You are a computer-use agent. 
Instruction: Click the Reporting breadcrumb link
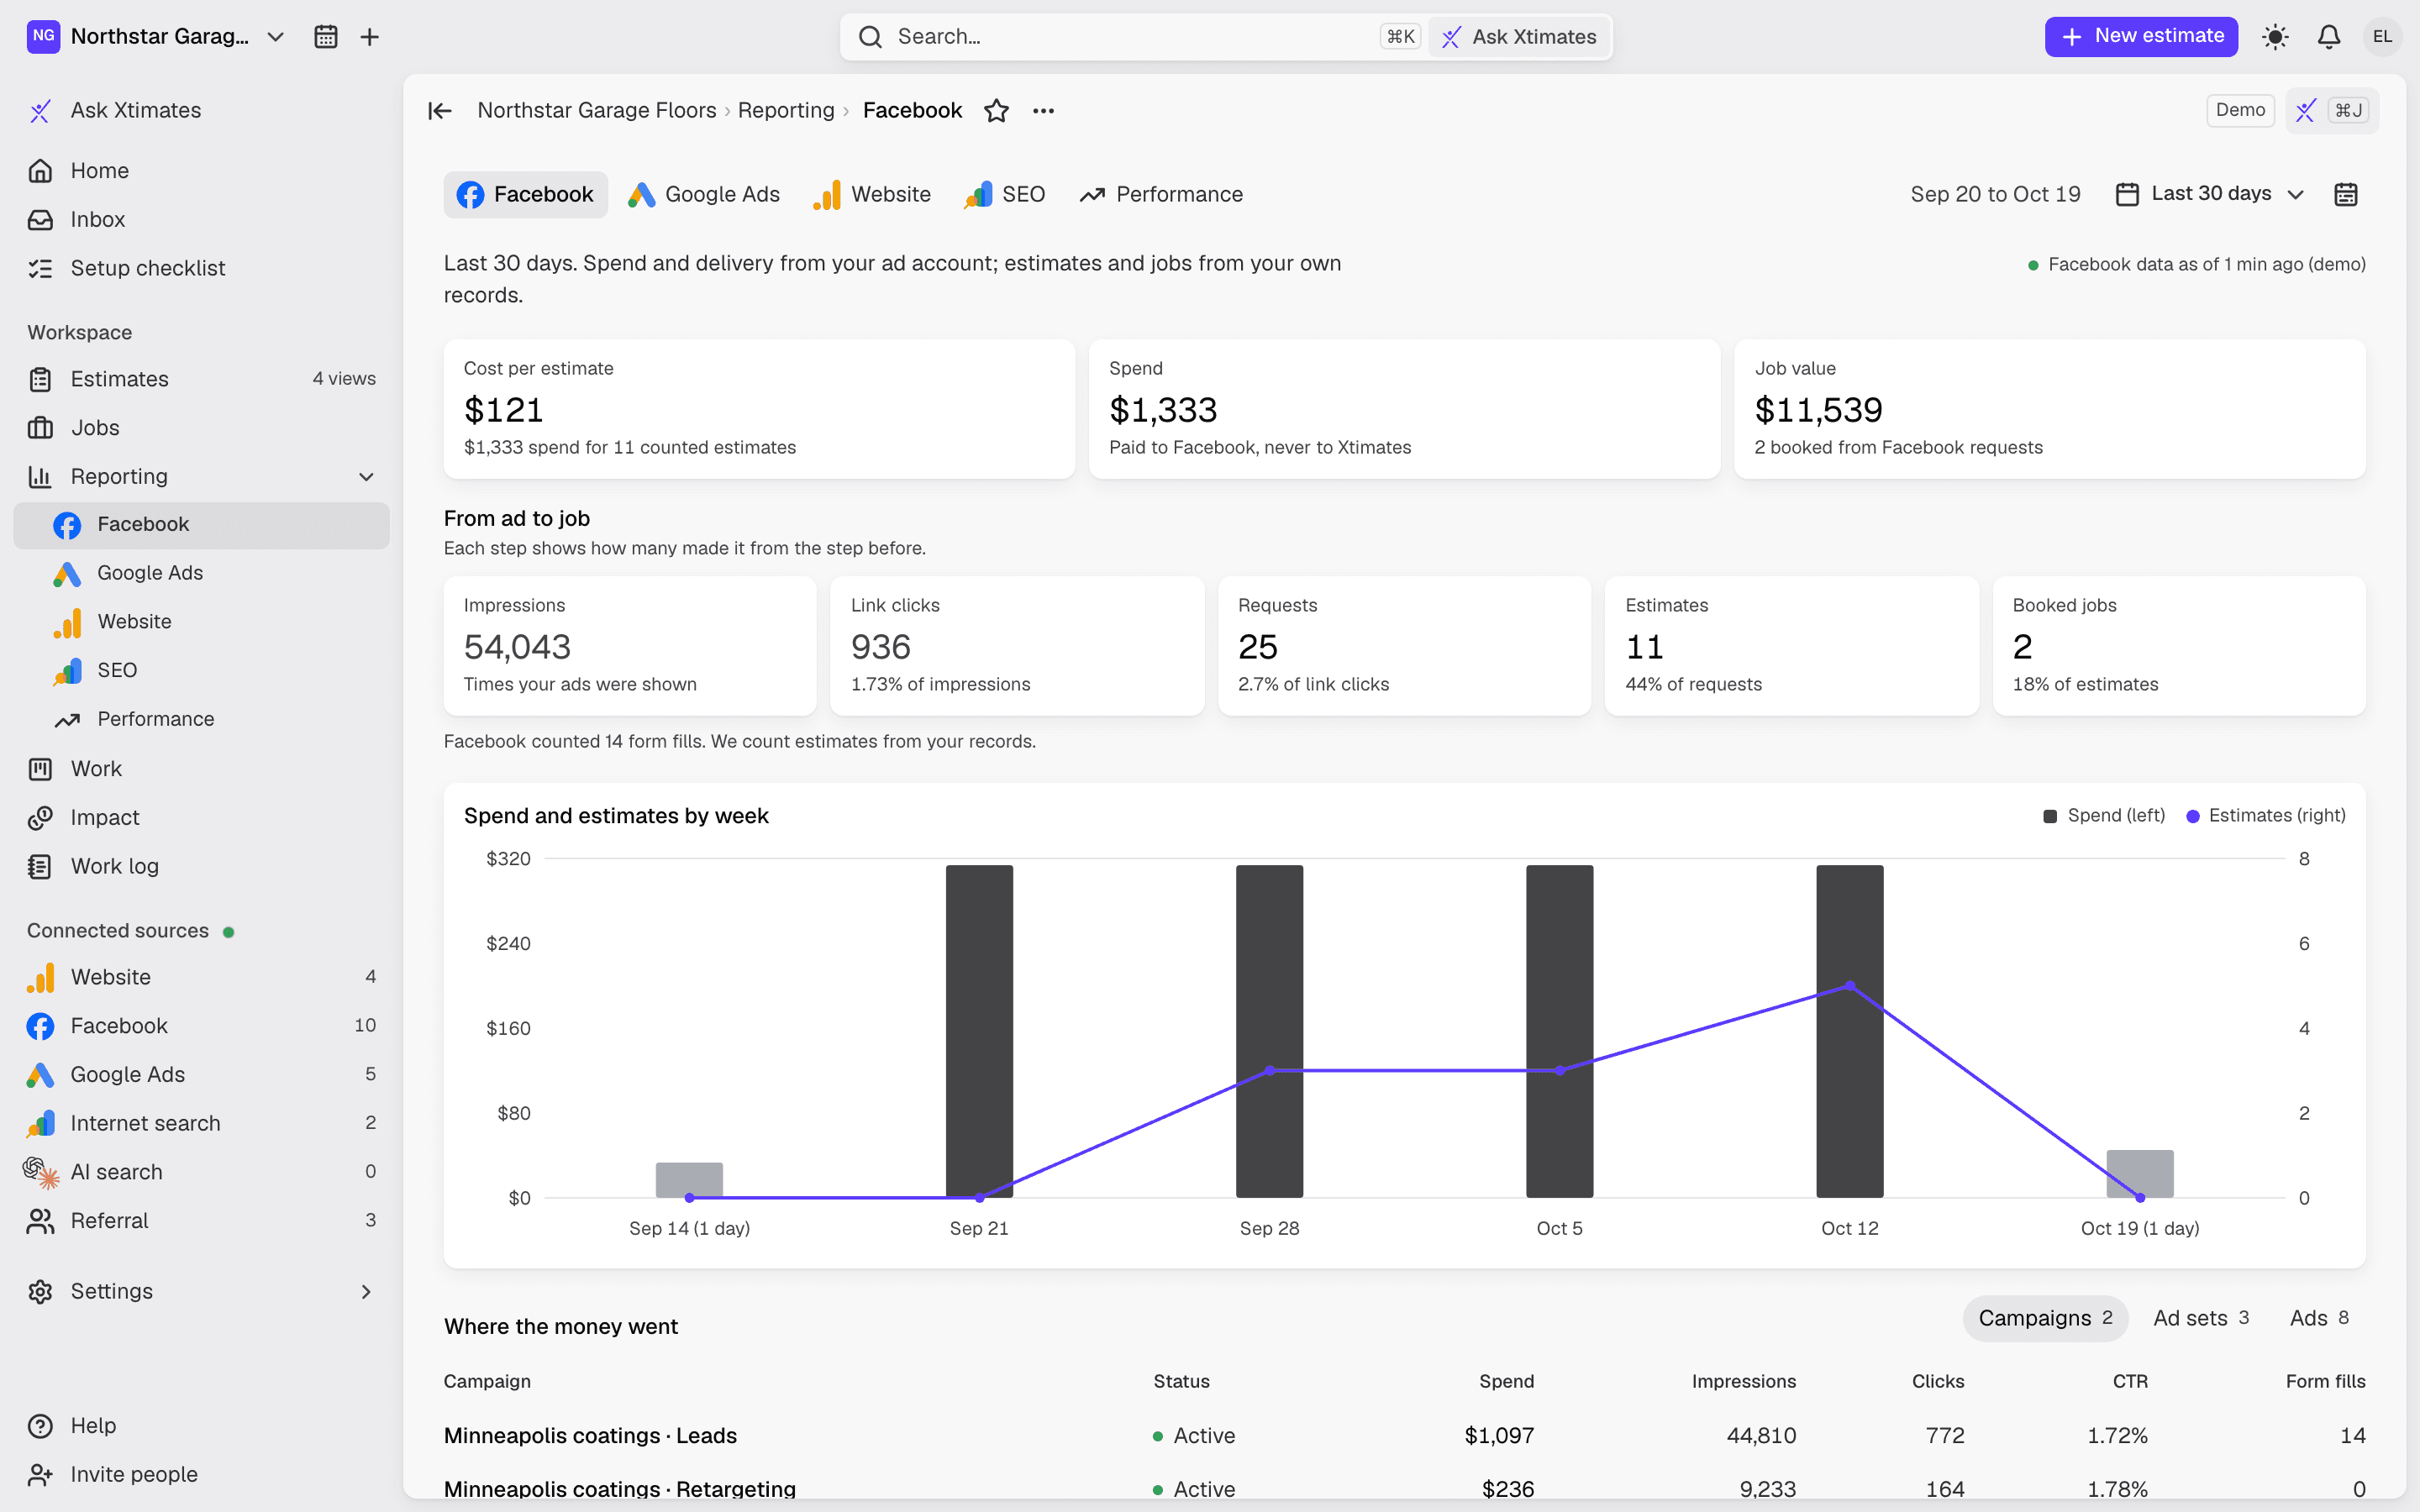(786, 110)
